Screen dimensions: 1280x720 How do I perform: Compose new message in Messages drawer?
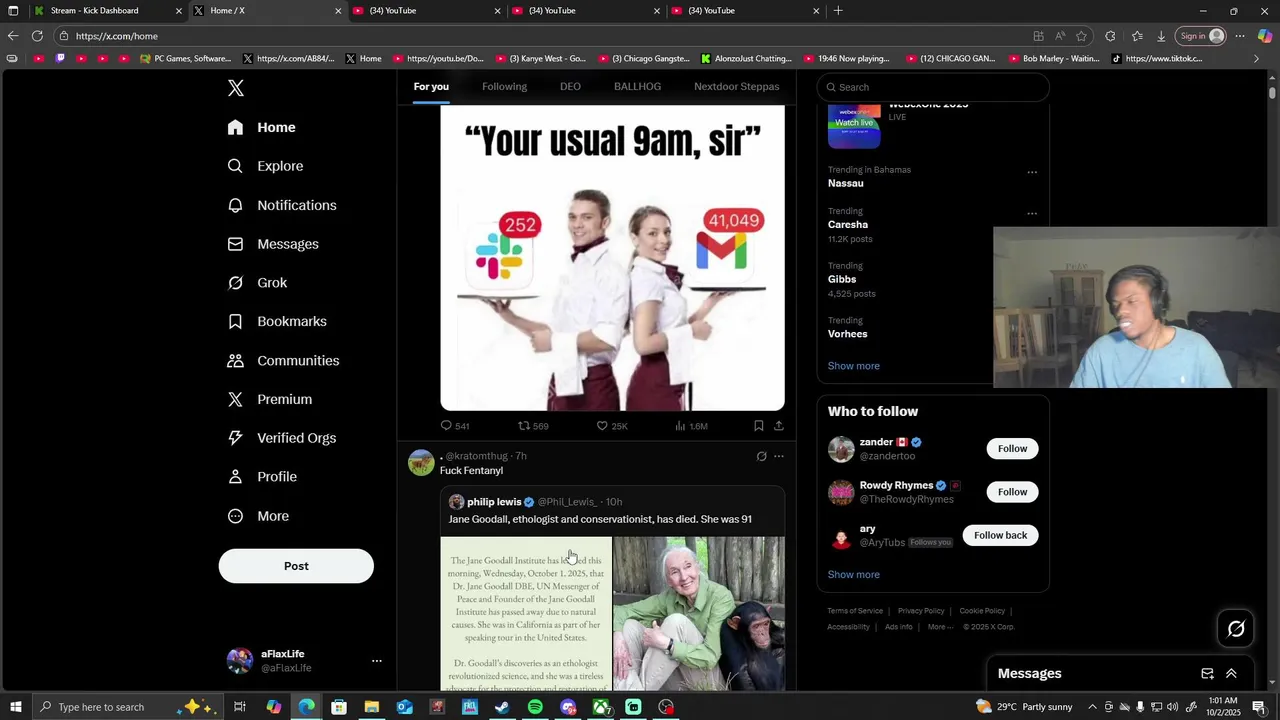pyautogui.click(x=1207, y=674)
